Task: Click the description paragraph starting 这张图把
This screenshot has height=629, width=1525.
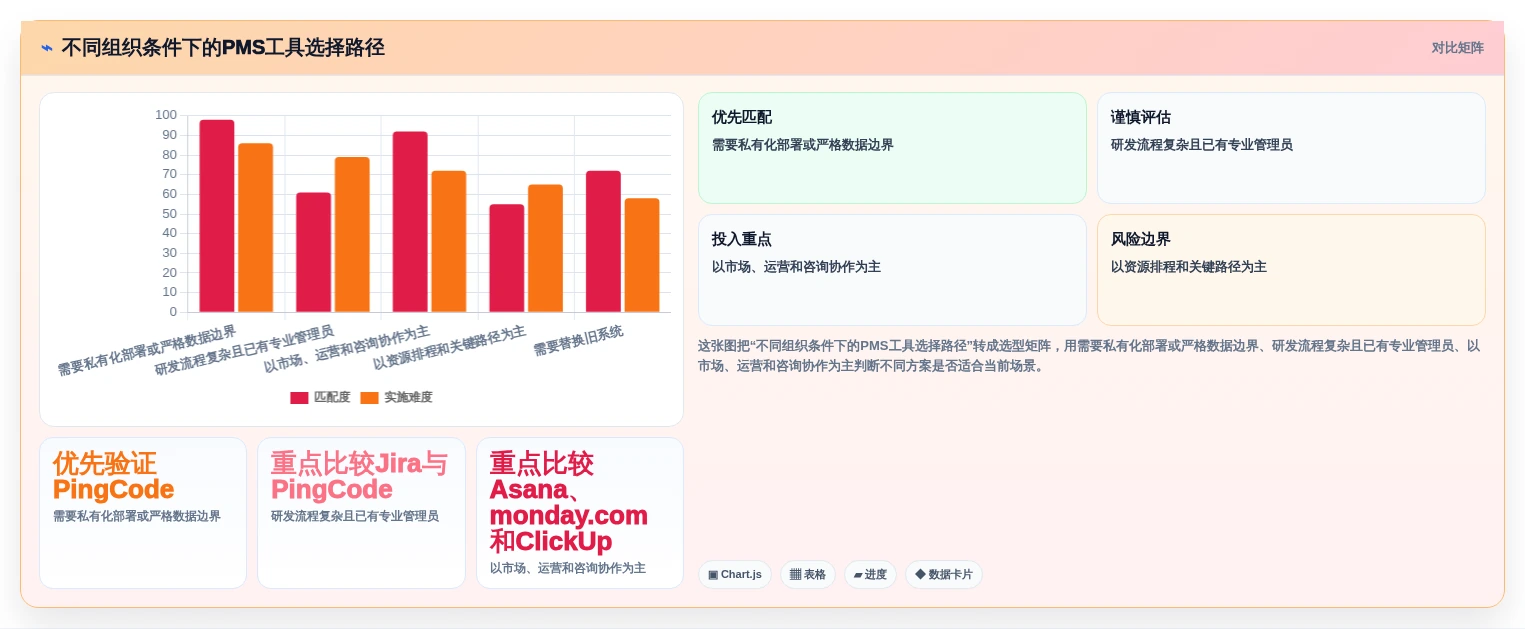Action: pos(1089,355)
